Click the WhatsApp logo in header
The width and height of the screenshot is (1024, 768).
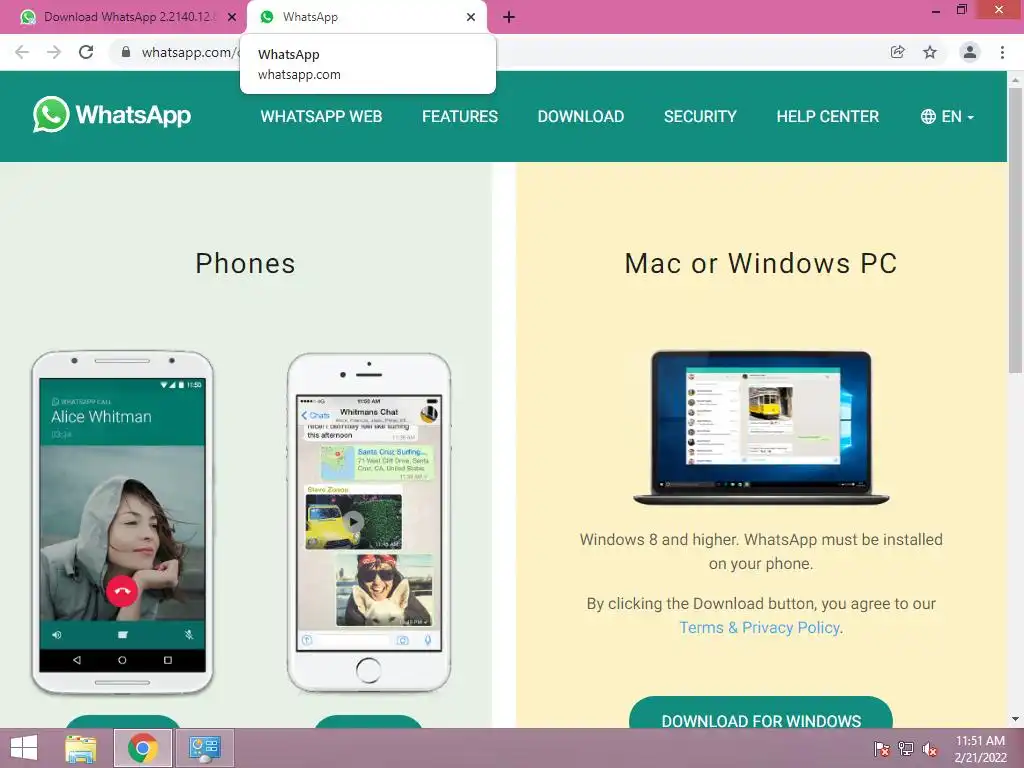112,115
